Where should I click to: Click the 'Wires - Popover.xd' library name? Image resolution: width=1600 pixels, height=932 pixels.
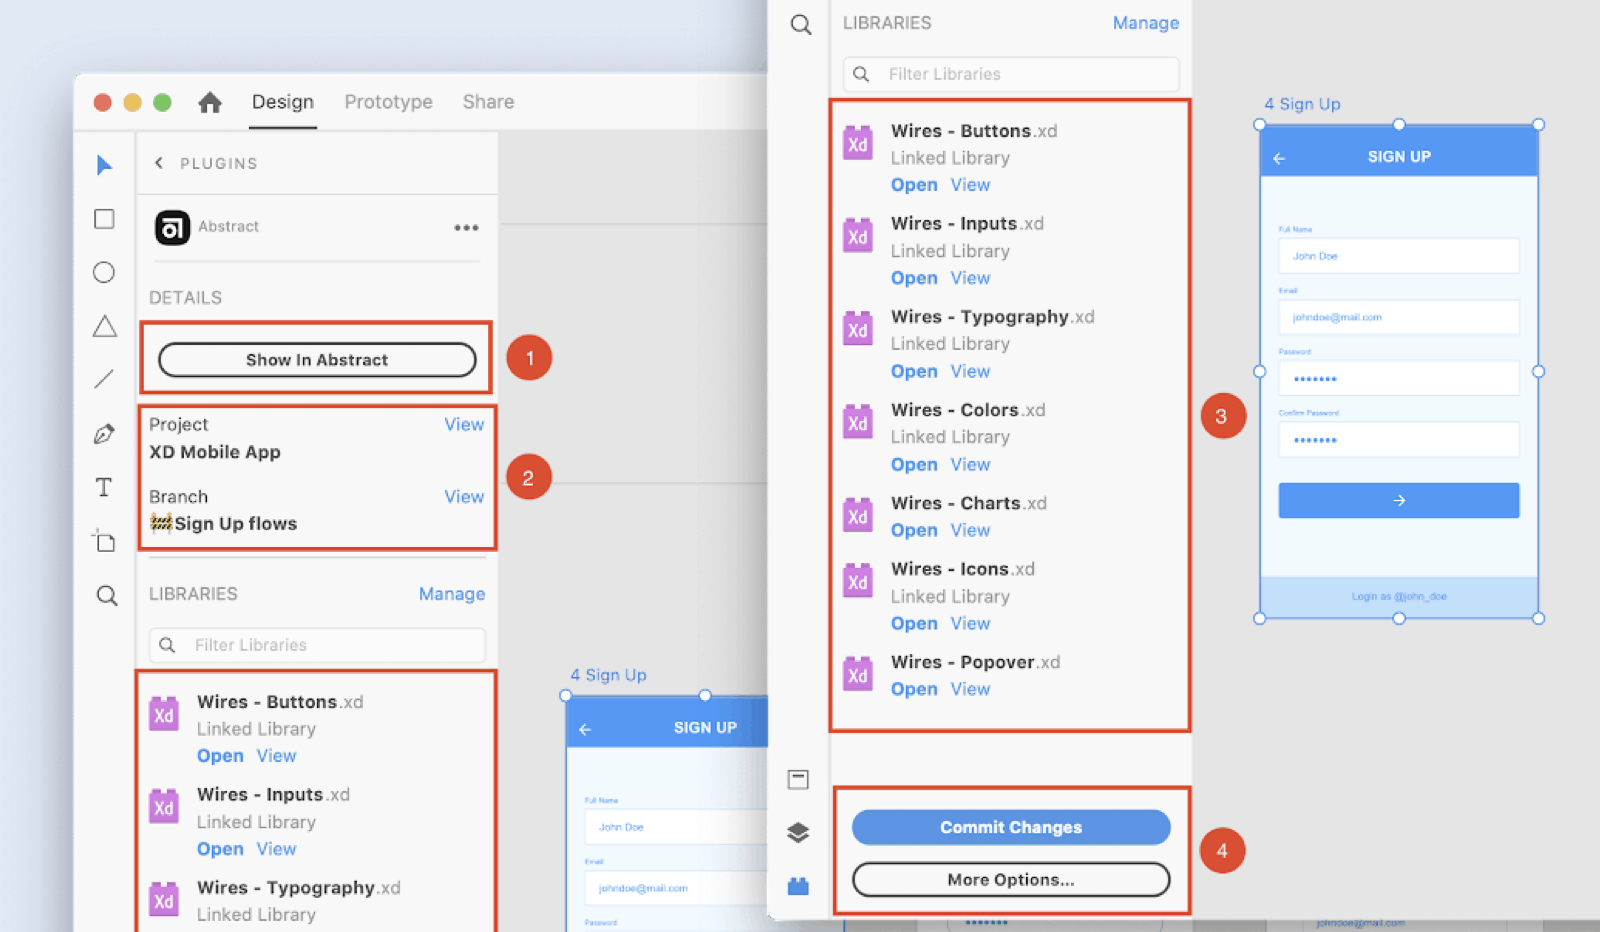(975, 662)
